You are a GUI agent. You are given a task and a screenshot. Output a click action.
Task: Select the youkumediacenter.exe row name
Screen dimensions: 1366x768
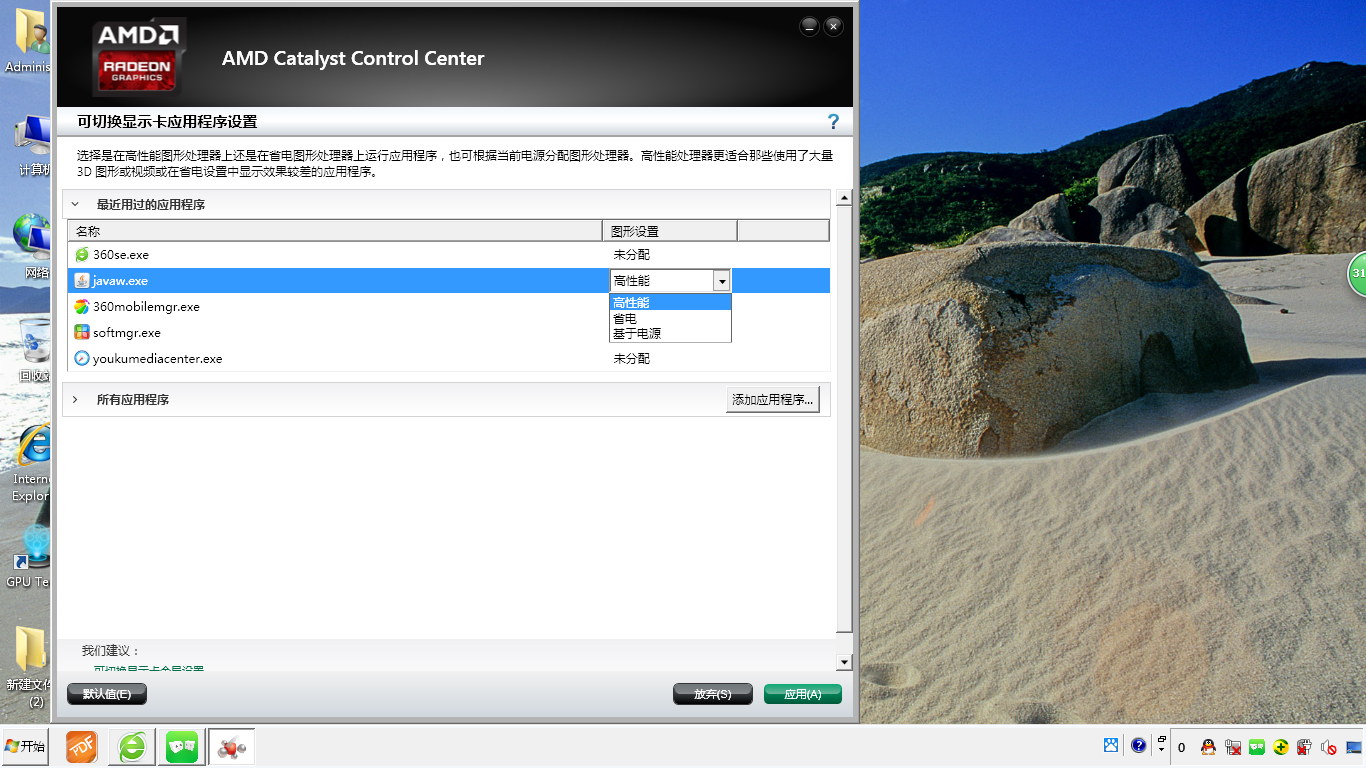pos(158,358)
